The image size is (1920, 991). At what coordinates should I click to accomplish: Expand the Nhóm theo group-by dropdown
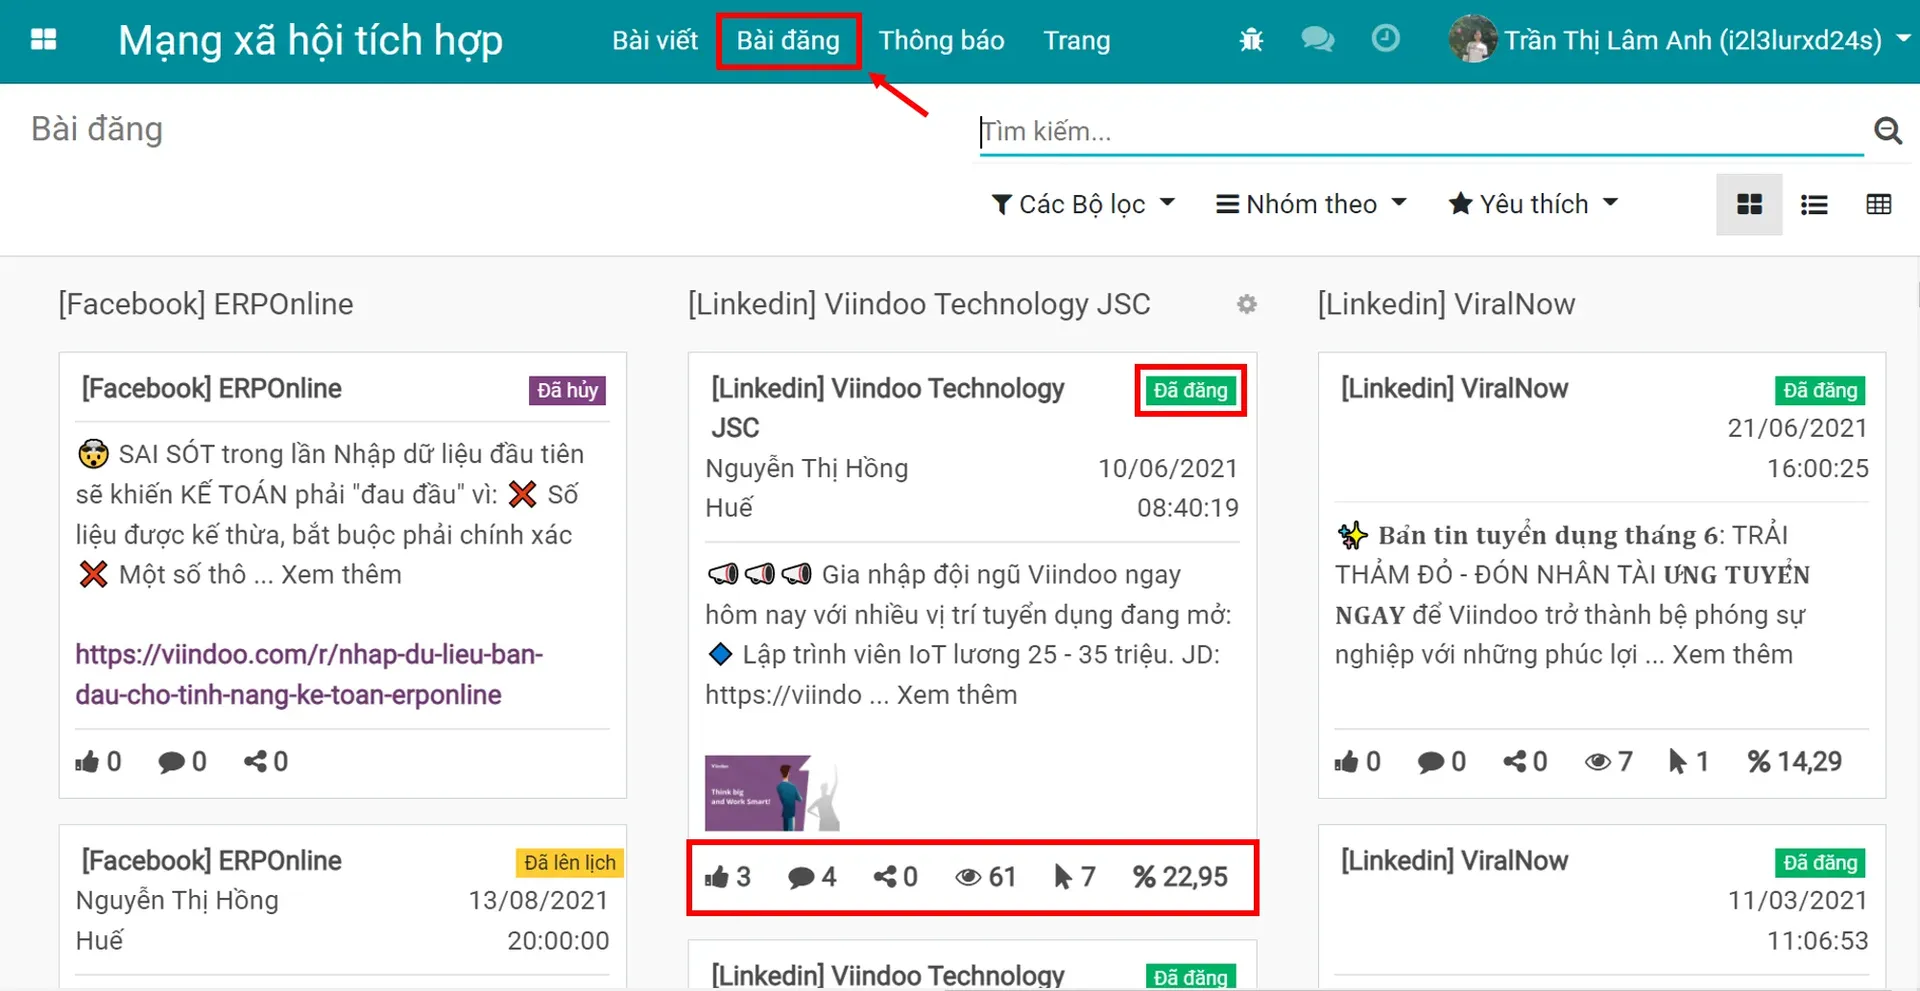(1311, 204)
